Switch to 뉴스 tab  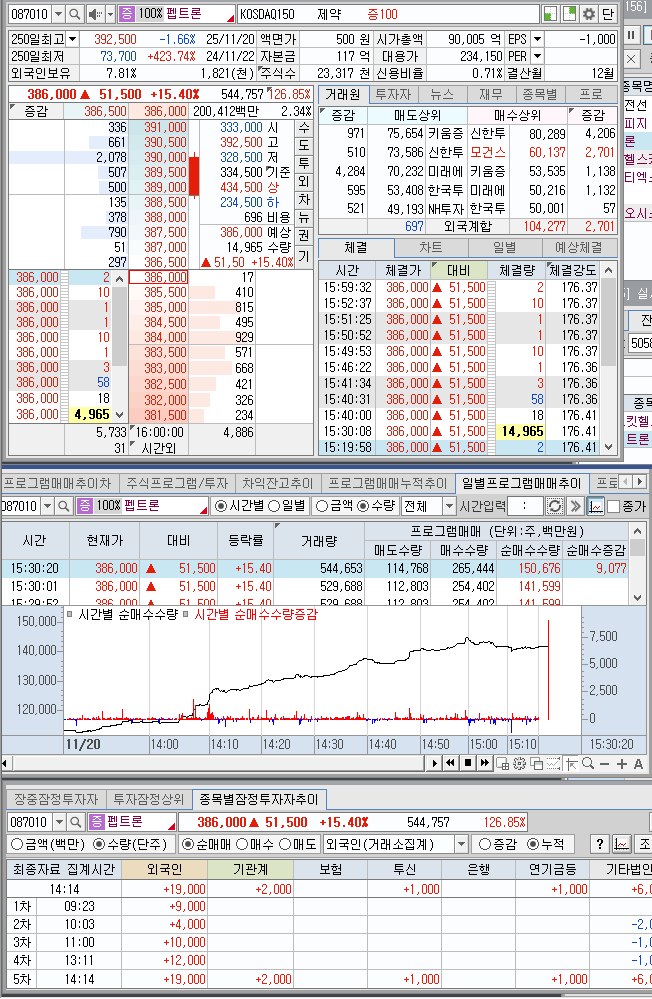coord(442,95)
